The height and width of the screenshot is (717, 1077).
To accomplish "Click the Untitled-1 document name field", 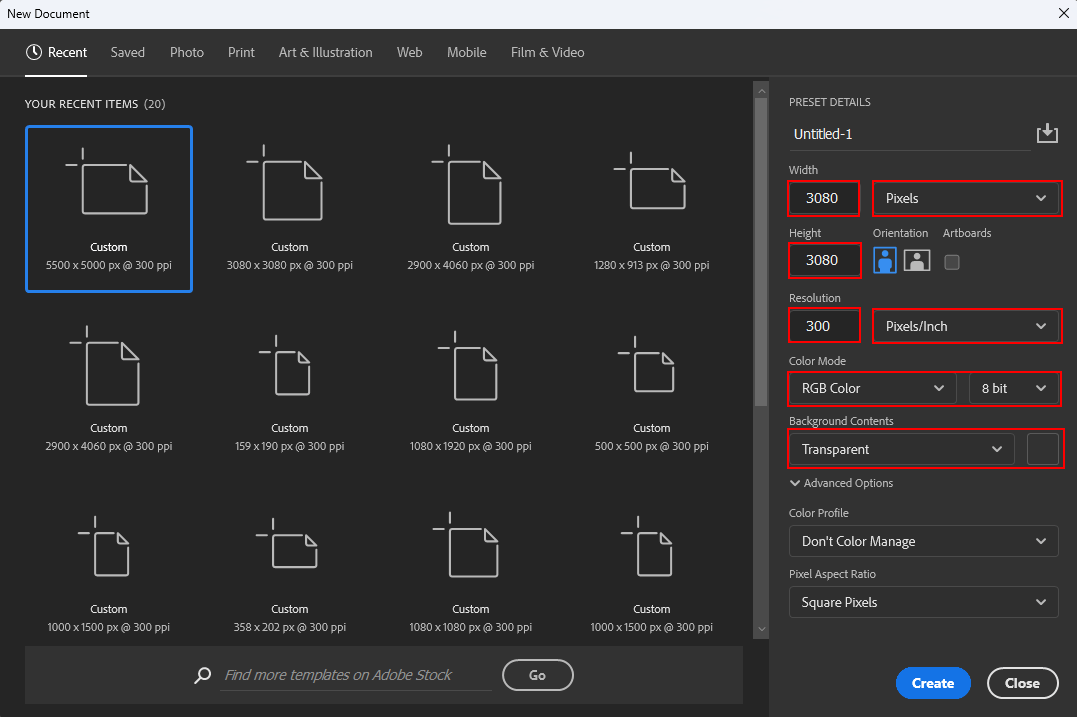I will point(908,134).
